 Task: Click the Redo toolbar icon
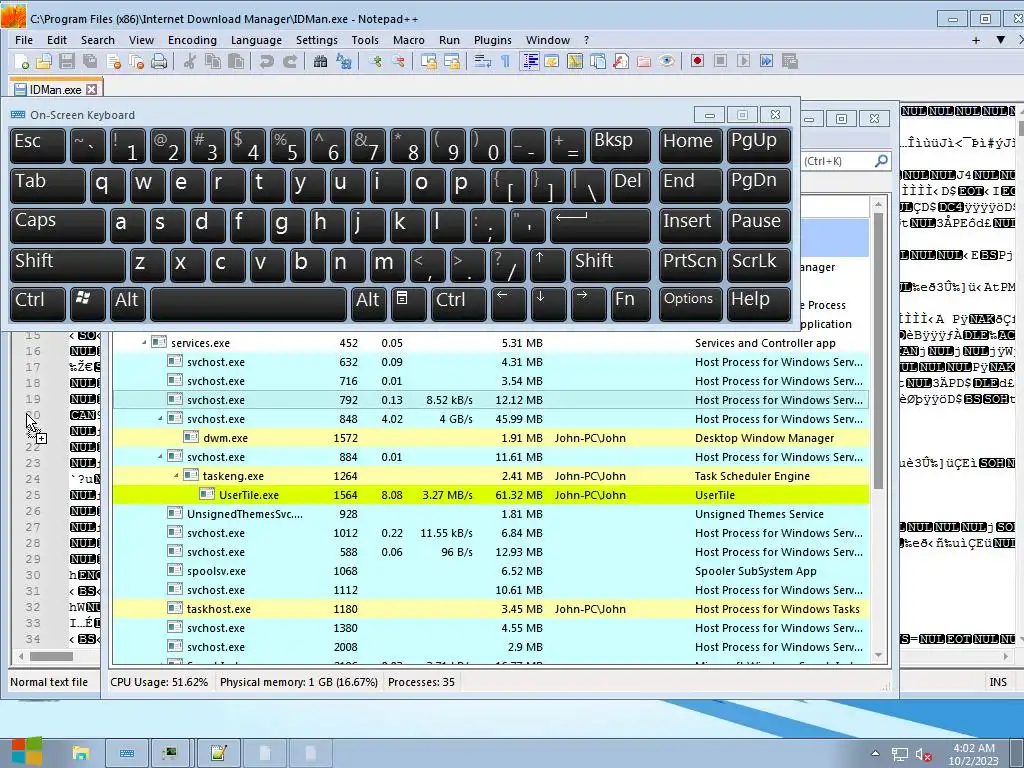click(289, 61)
